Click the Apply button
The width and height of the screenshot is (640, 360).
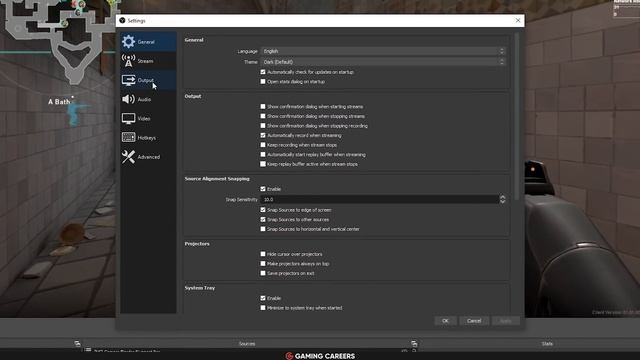pos(506,321)
